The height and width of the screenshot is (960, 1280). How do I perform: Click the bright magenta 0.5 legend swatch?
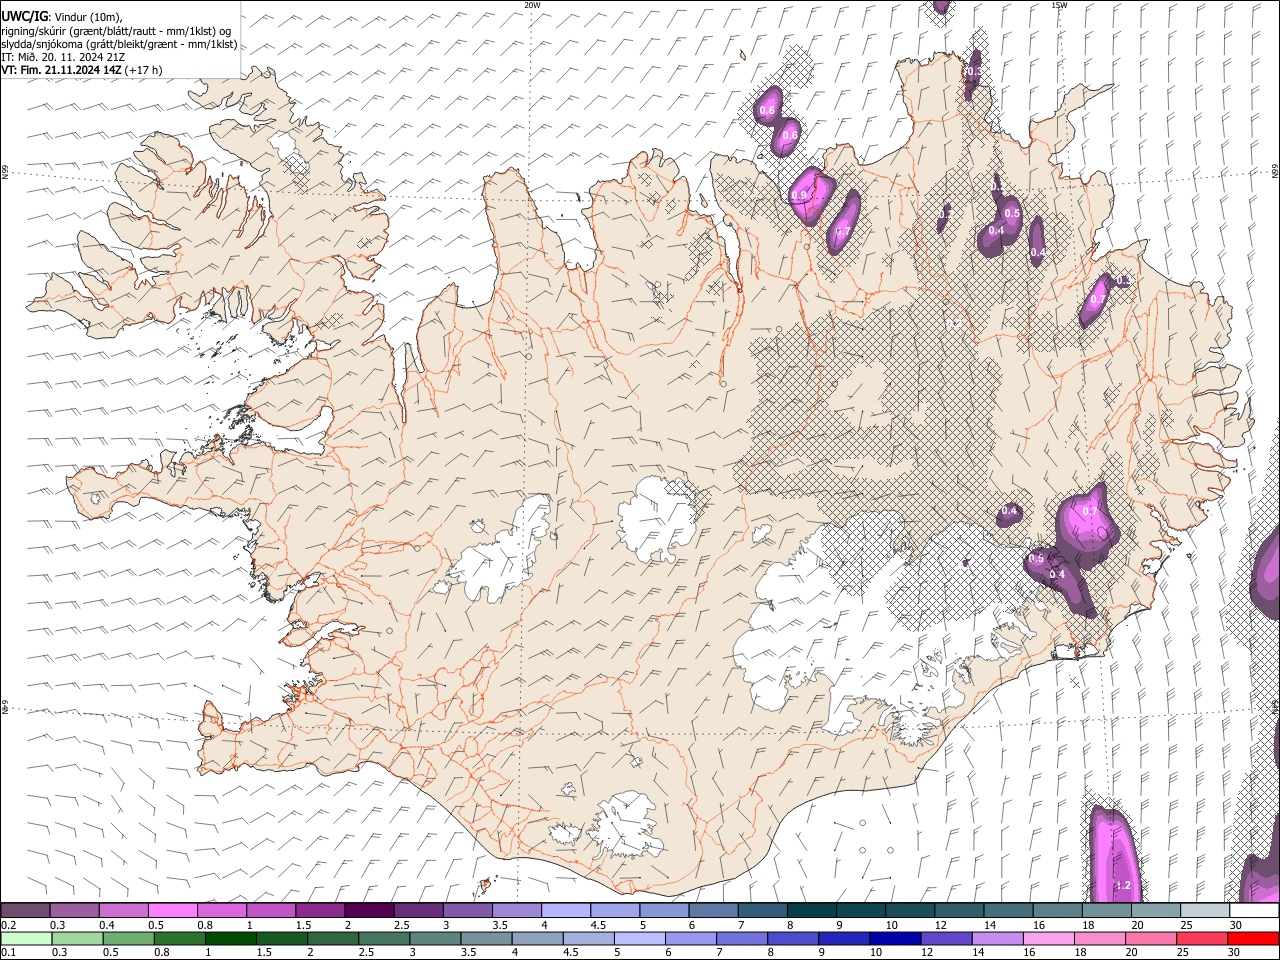[x=172, y=911]
